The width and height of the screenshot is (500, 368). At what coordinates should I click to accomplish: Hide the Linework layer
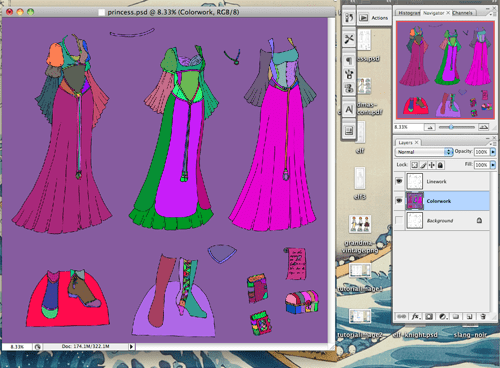(x=399, y=181)
